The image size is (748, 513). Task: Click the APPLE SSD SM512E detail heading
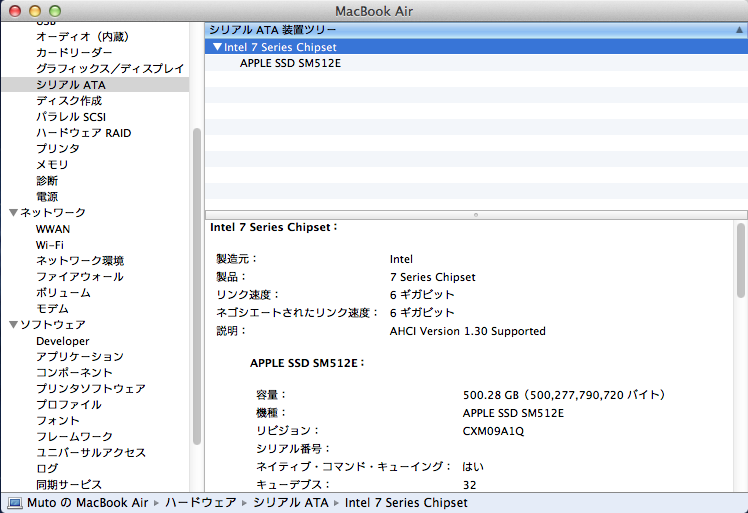coord(307,363)
